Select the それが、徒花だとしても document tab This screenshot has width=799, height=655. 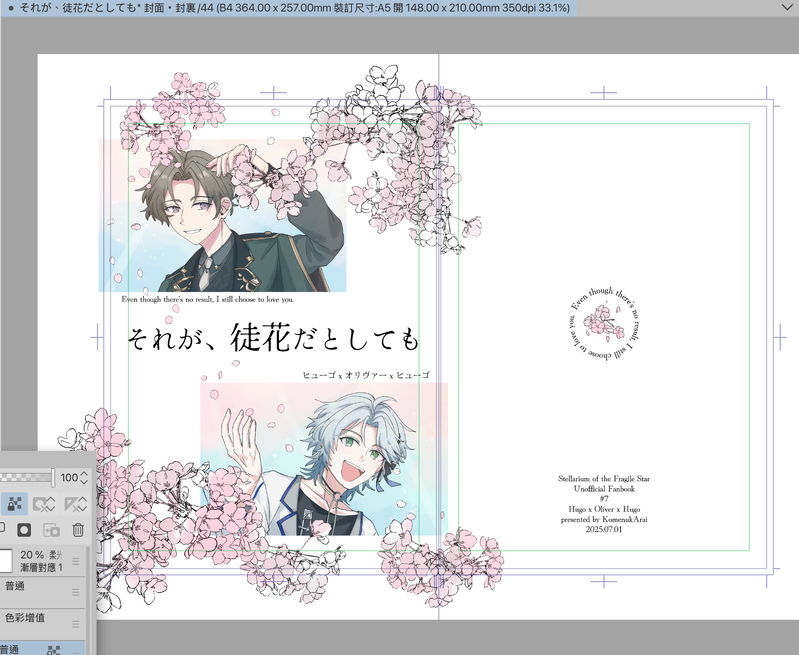(289, 8)
